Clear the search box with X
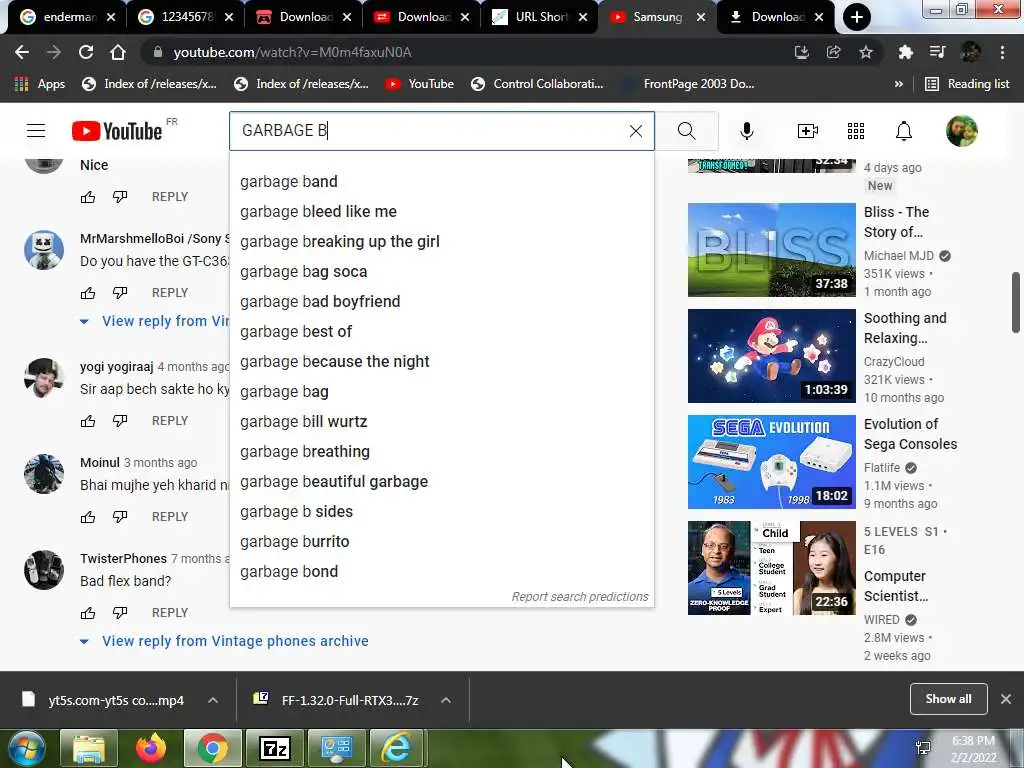1024x768 pixels. 635,131
